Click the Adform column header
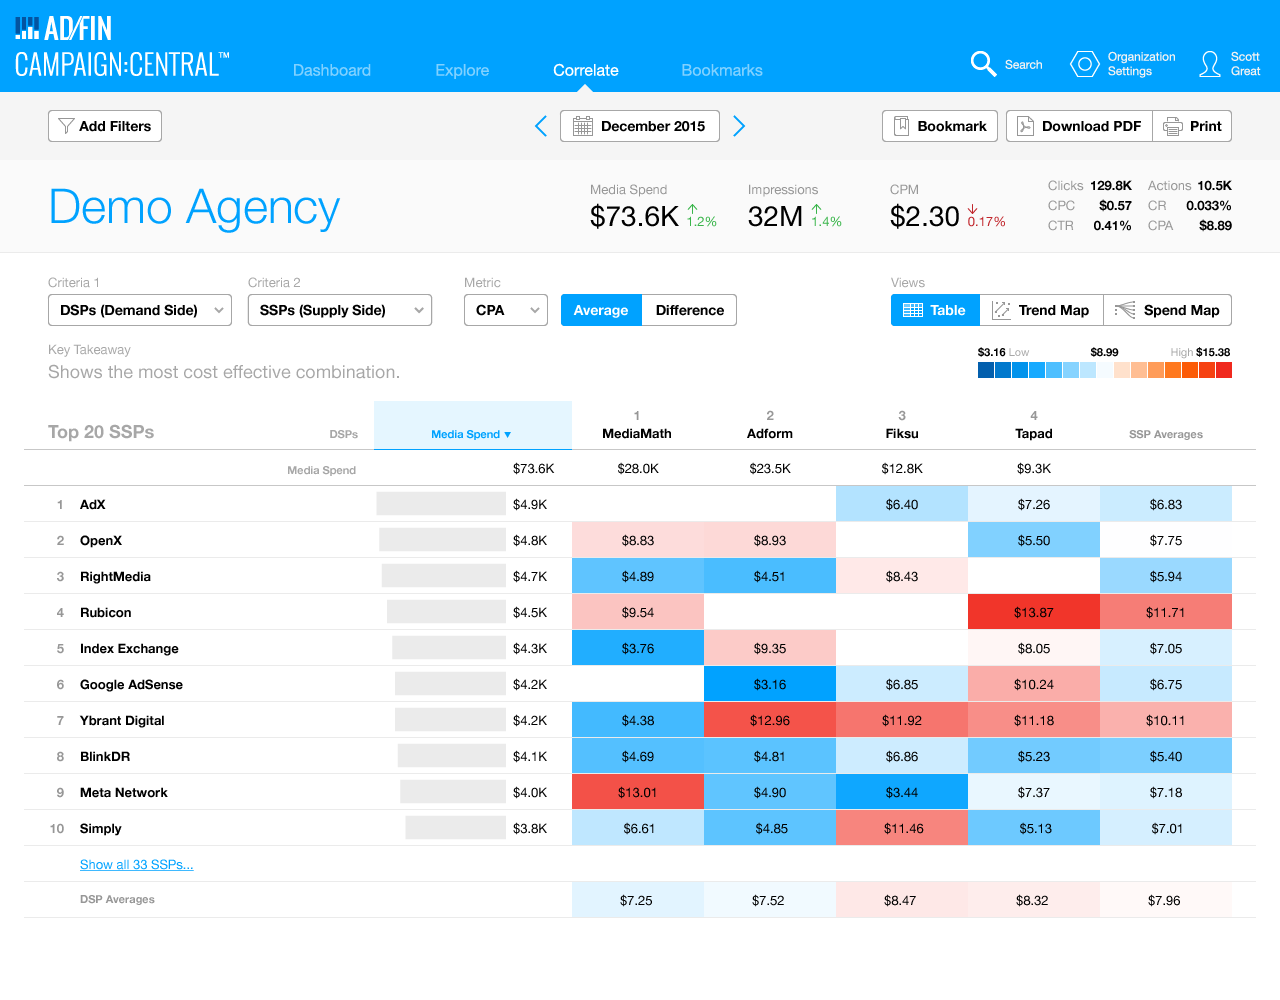This screenshot has height=1000, width=1280. pos(770,434)
